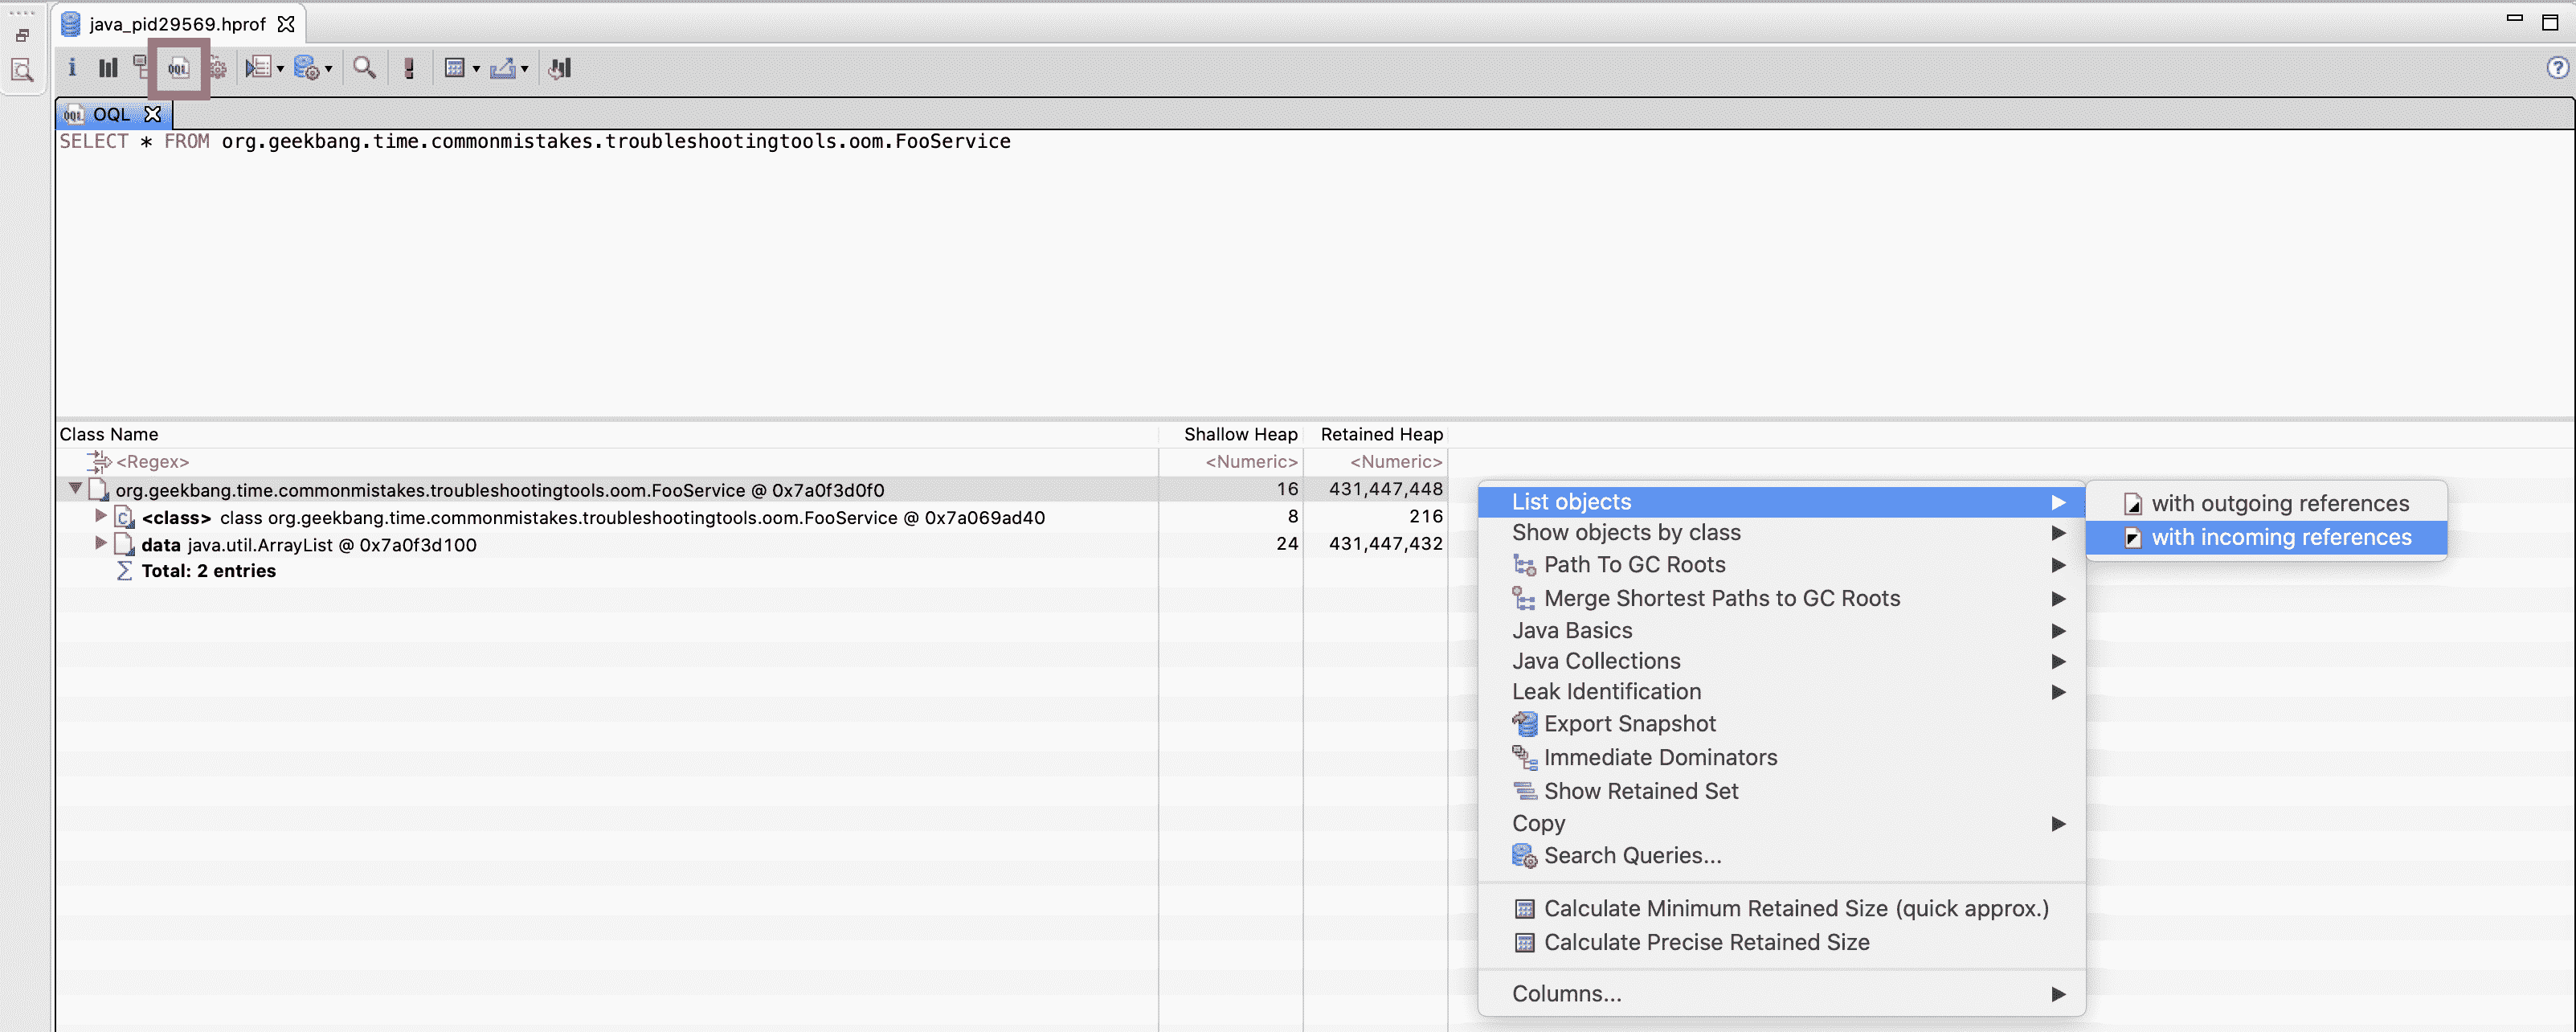Close the OQL tab
Viewport: 2576px width, 1032px height.
(153, 114)
